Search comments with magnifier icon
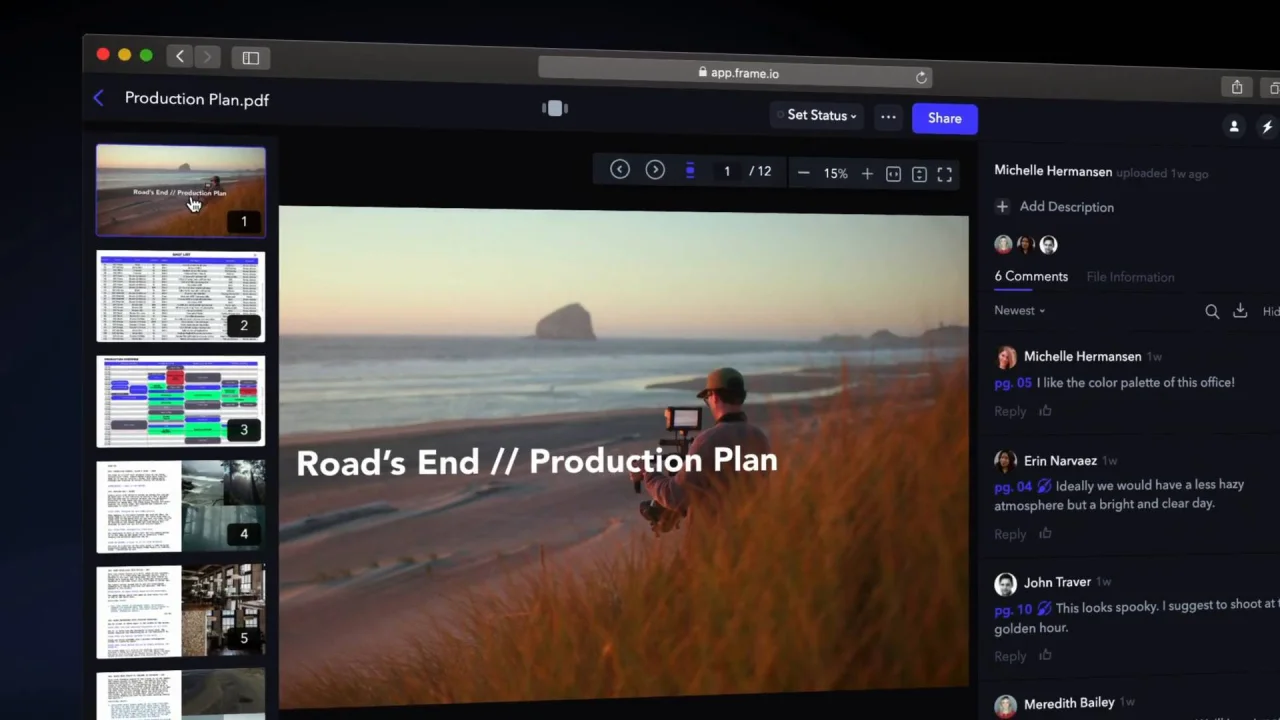1280x720 pixels. click(x=1212, y=312)
